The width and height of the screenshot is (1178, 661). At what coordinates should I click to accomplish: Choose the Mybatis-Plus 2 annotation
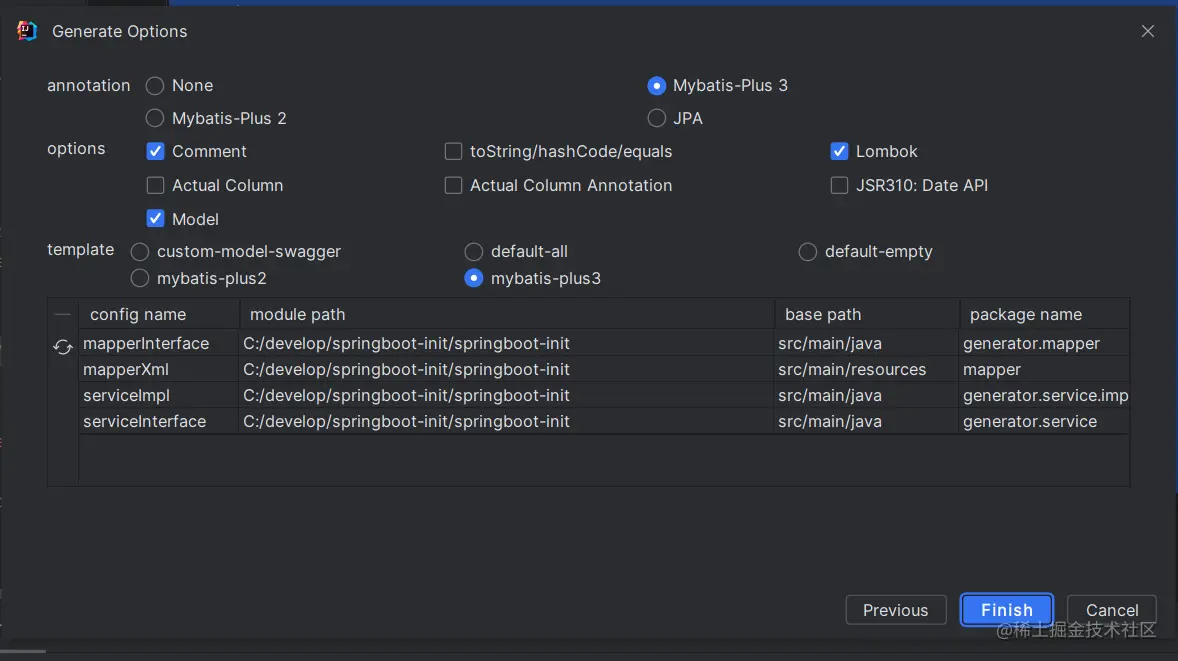155,118
